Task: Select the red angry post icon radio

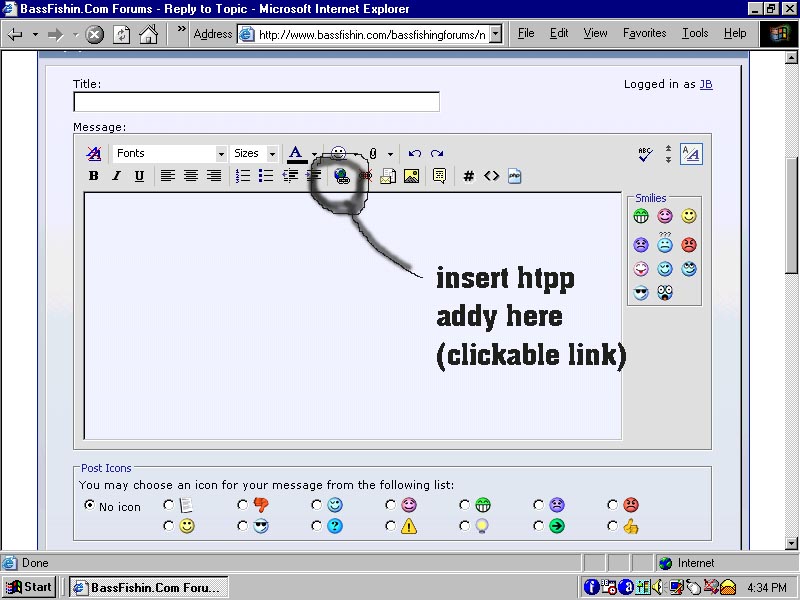Action: (612, 505)
